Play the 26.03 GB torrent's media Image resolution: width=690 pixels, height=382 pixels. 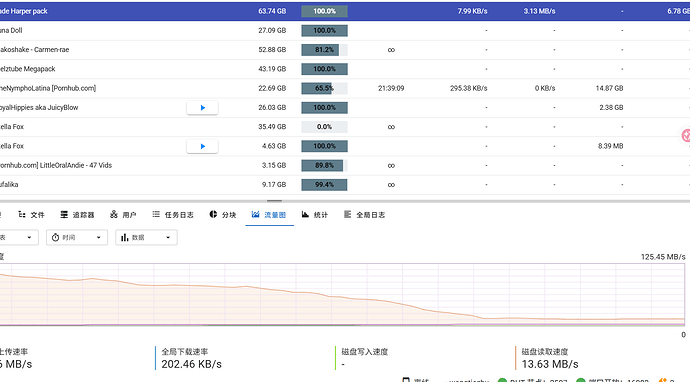(x=202, y=108)
